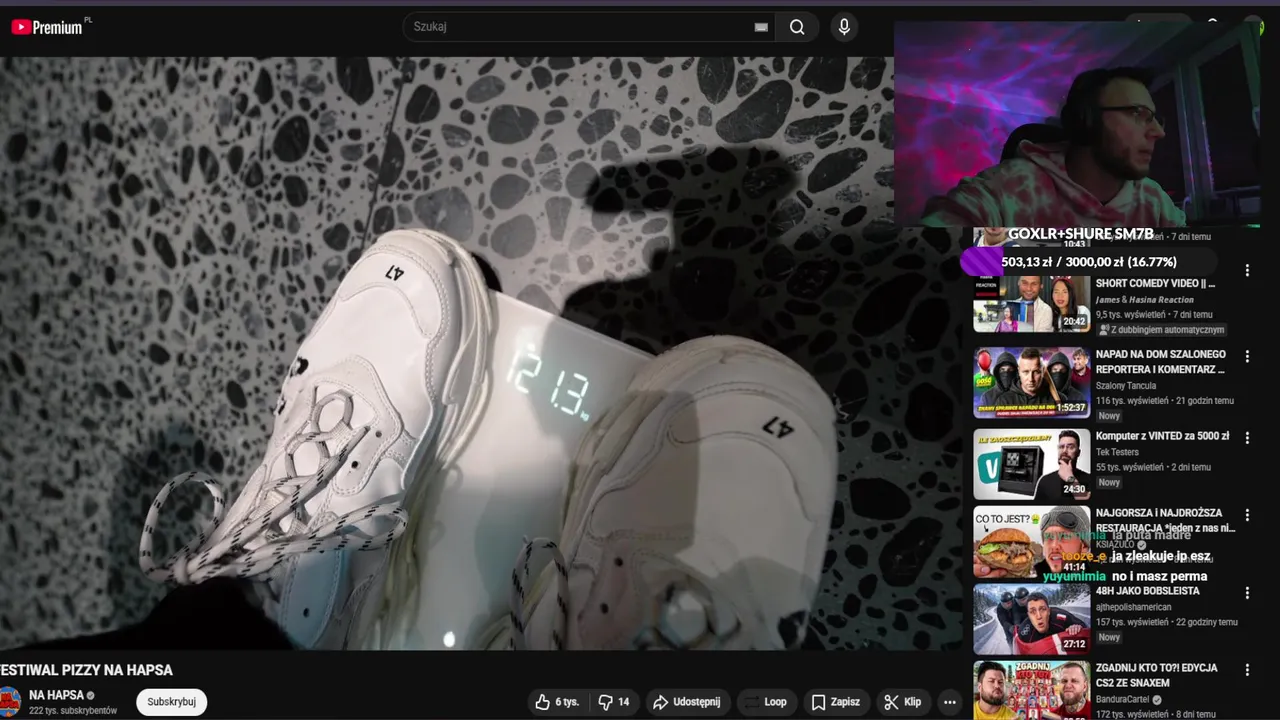The height and width of the screenshot is (720, 1280).
Task: Save video with the Zapisz button
Action: click(x=836, y=702)
